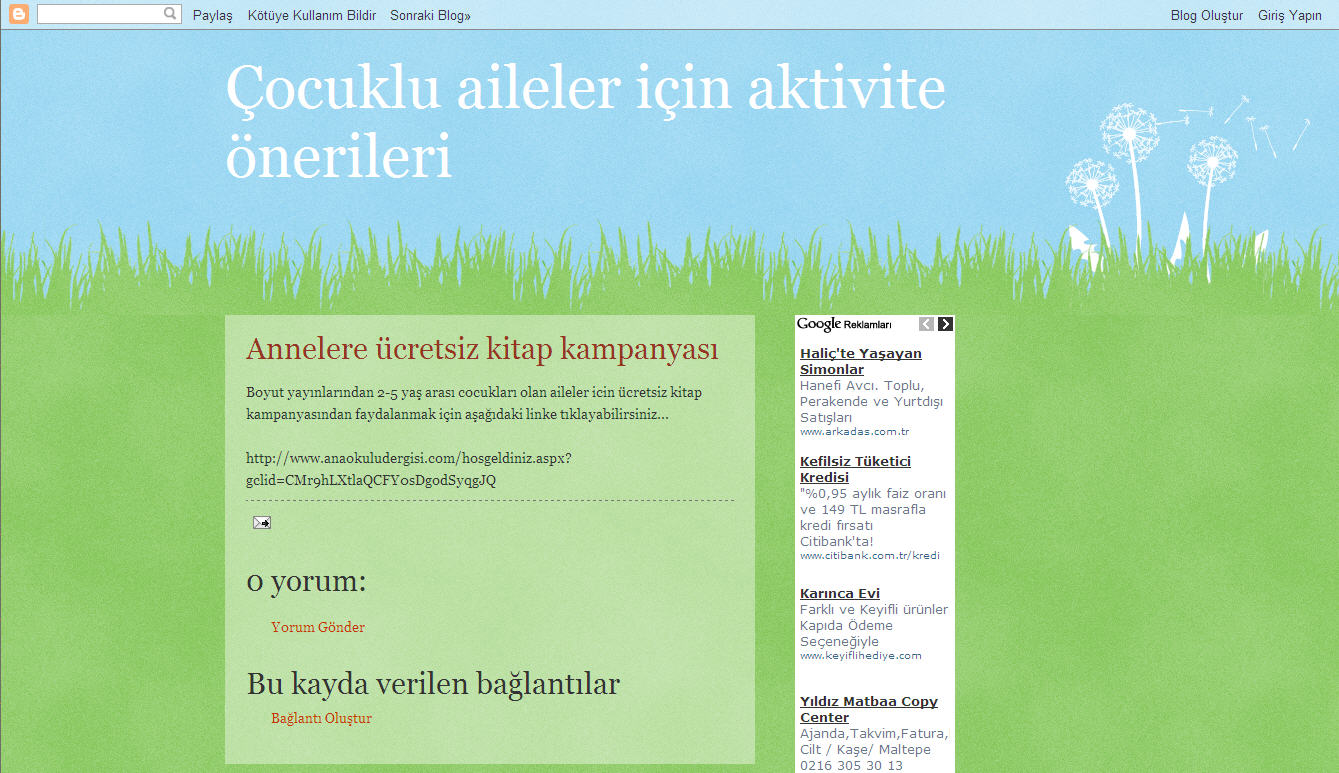Open ad Haliç'te Yaşayan Simonlar
Screen dimensions: 1339x773
(861, 362)
